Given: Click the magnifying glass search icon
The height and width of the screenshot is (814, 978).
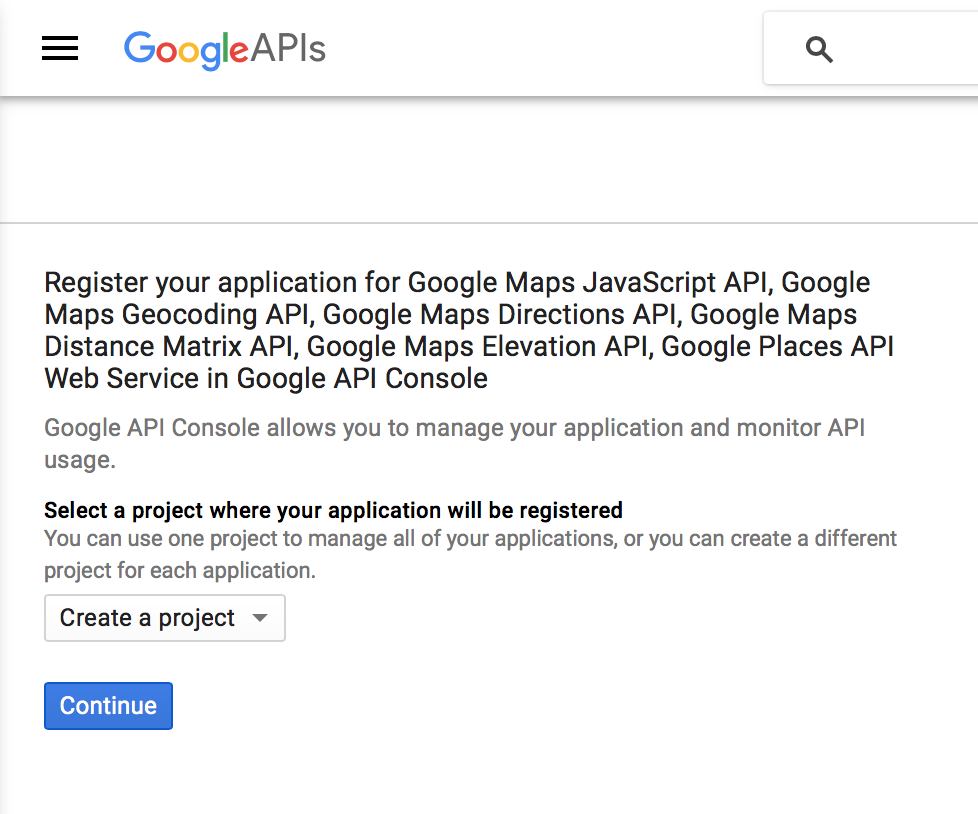Looking at the screenshot, I should coord(819,49).
